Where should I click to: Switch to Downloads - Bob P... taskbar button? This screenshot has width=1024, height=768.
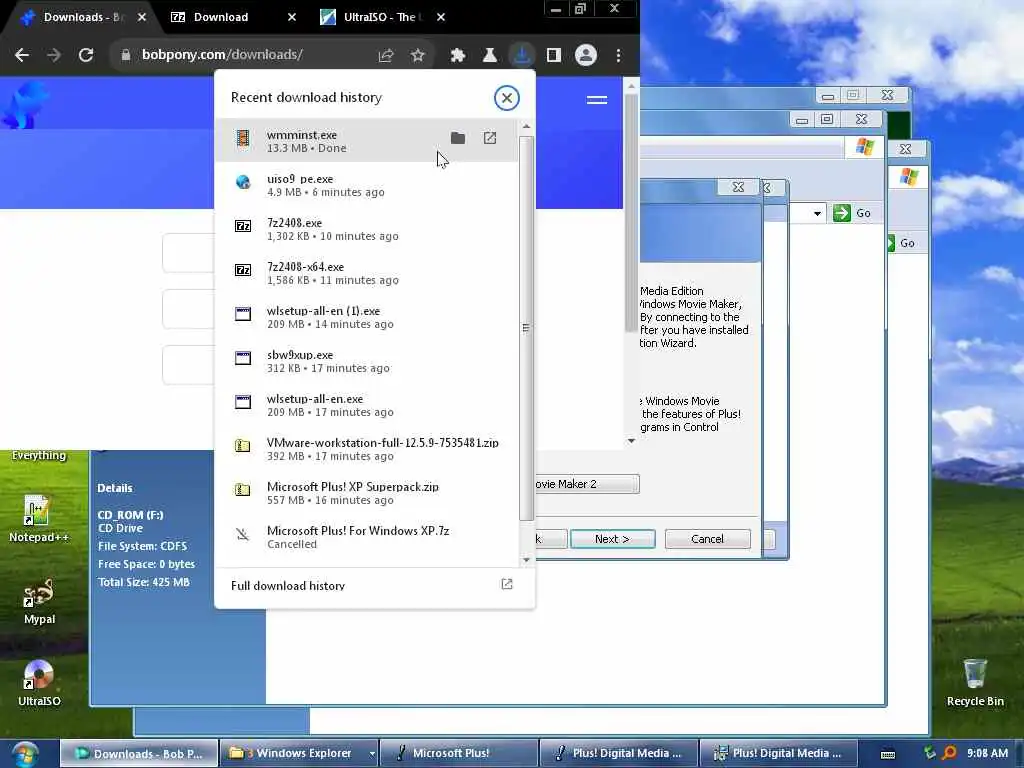click(139, 754)
